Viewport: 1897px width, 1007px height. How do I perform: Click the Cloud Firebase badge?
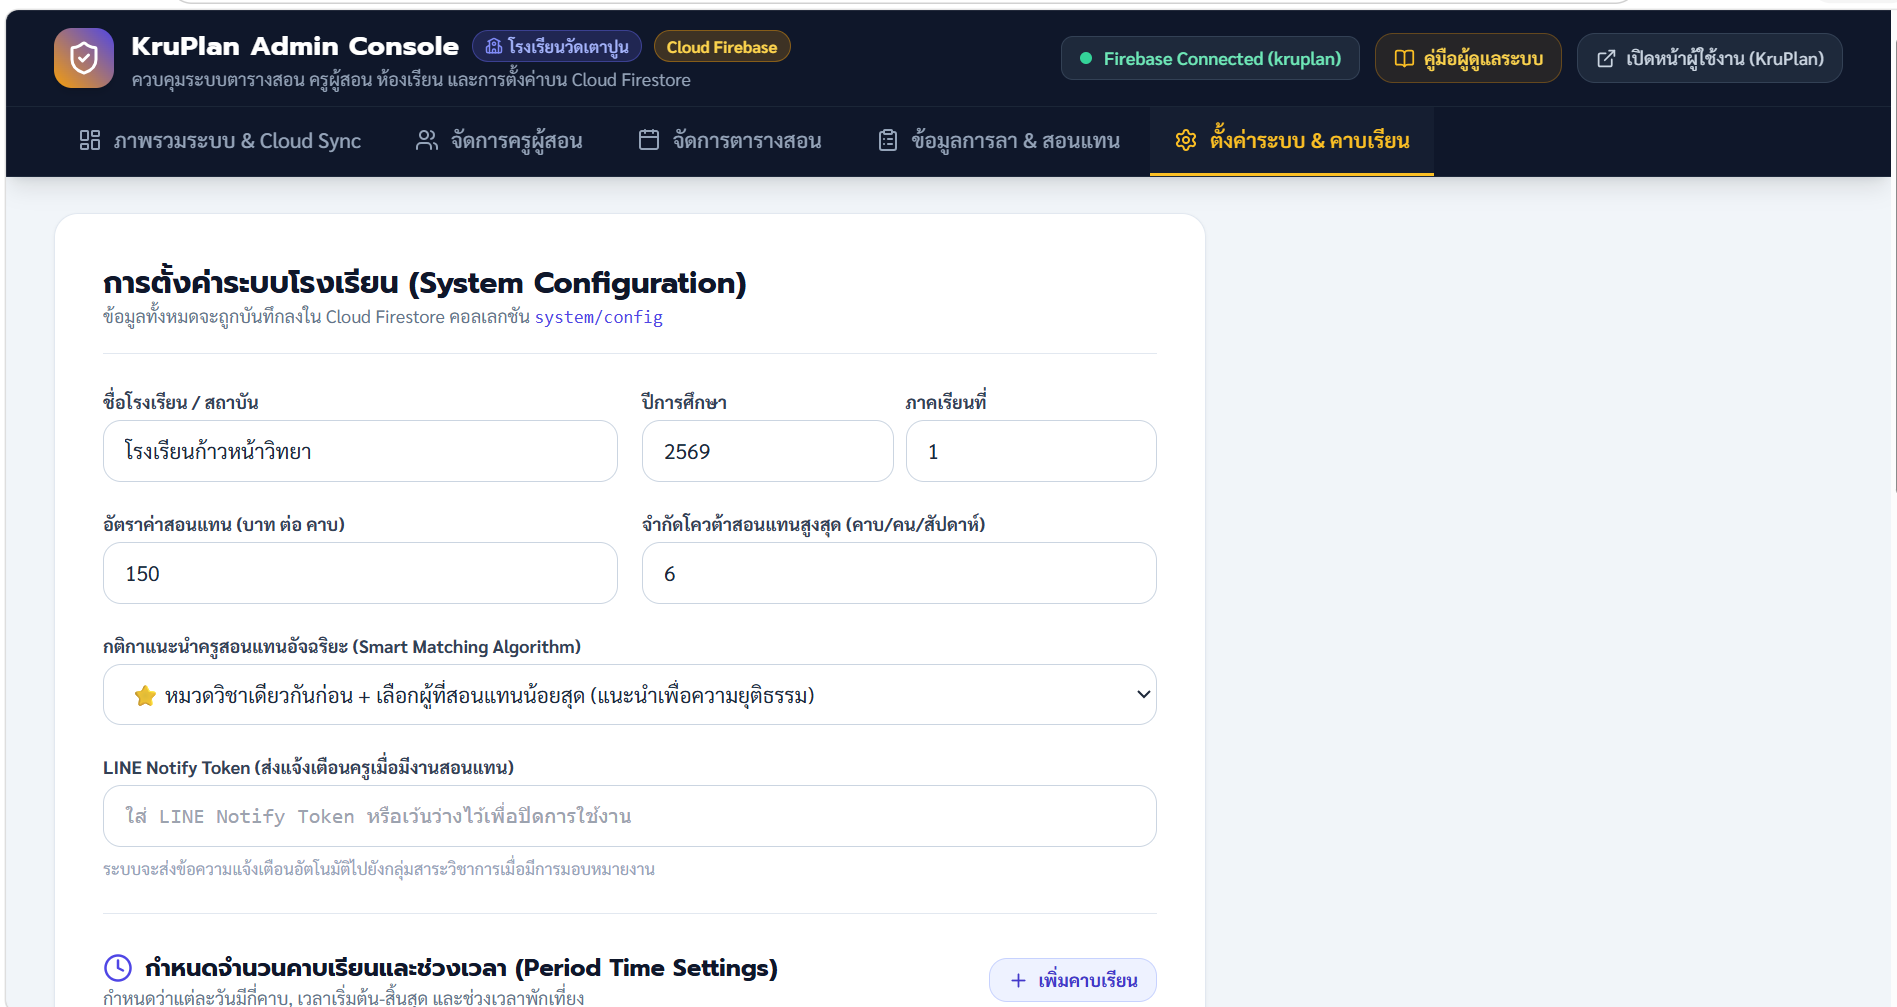722,47
